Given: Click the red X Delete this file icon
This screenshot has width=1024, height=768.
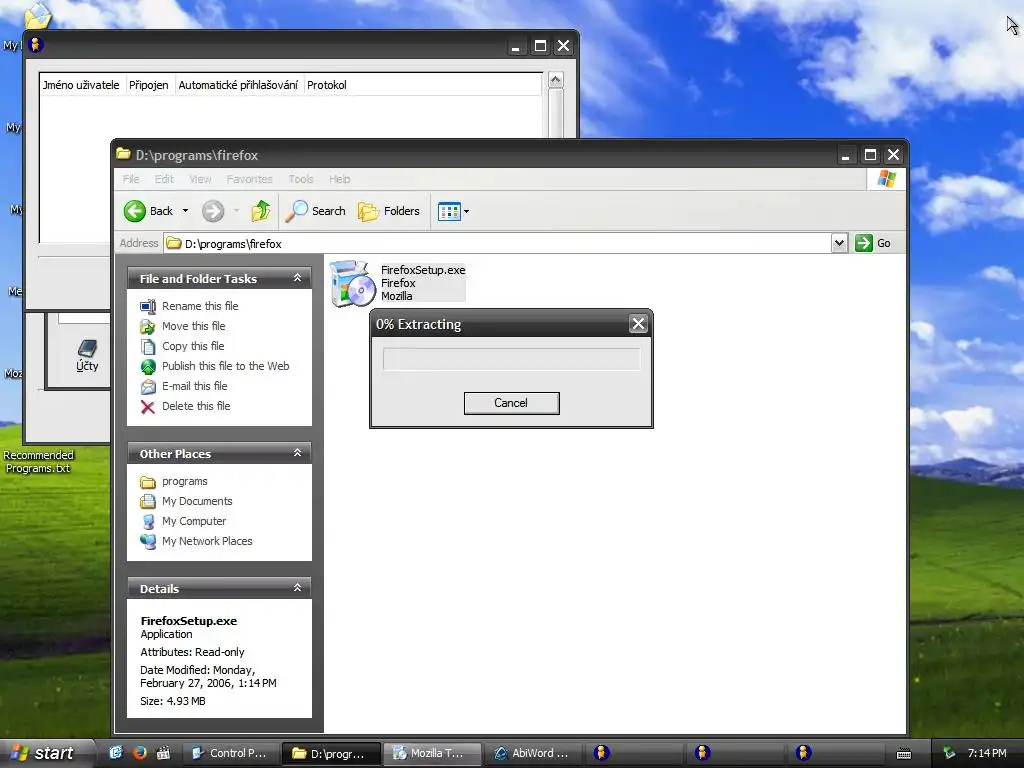Looking at the screenshot, I should [x=148, y=407].
